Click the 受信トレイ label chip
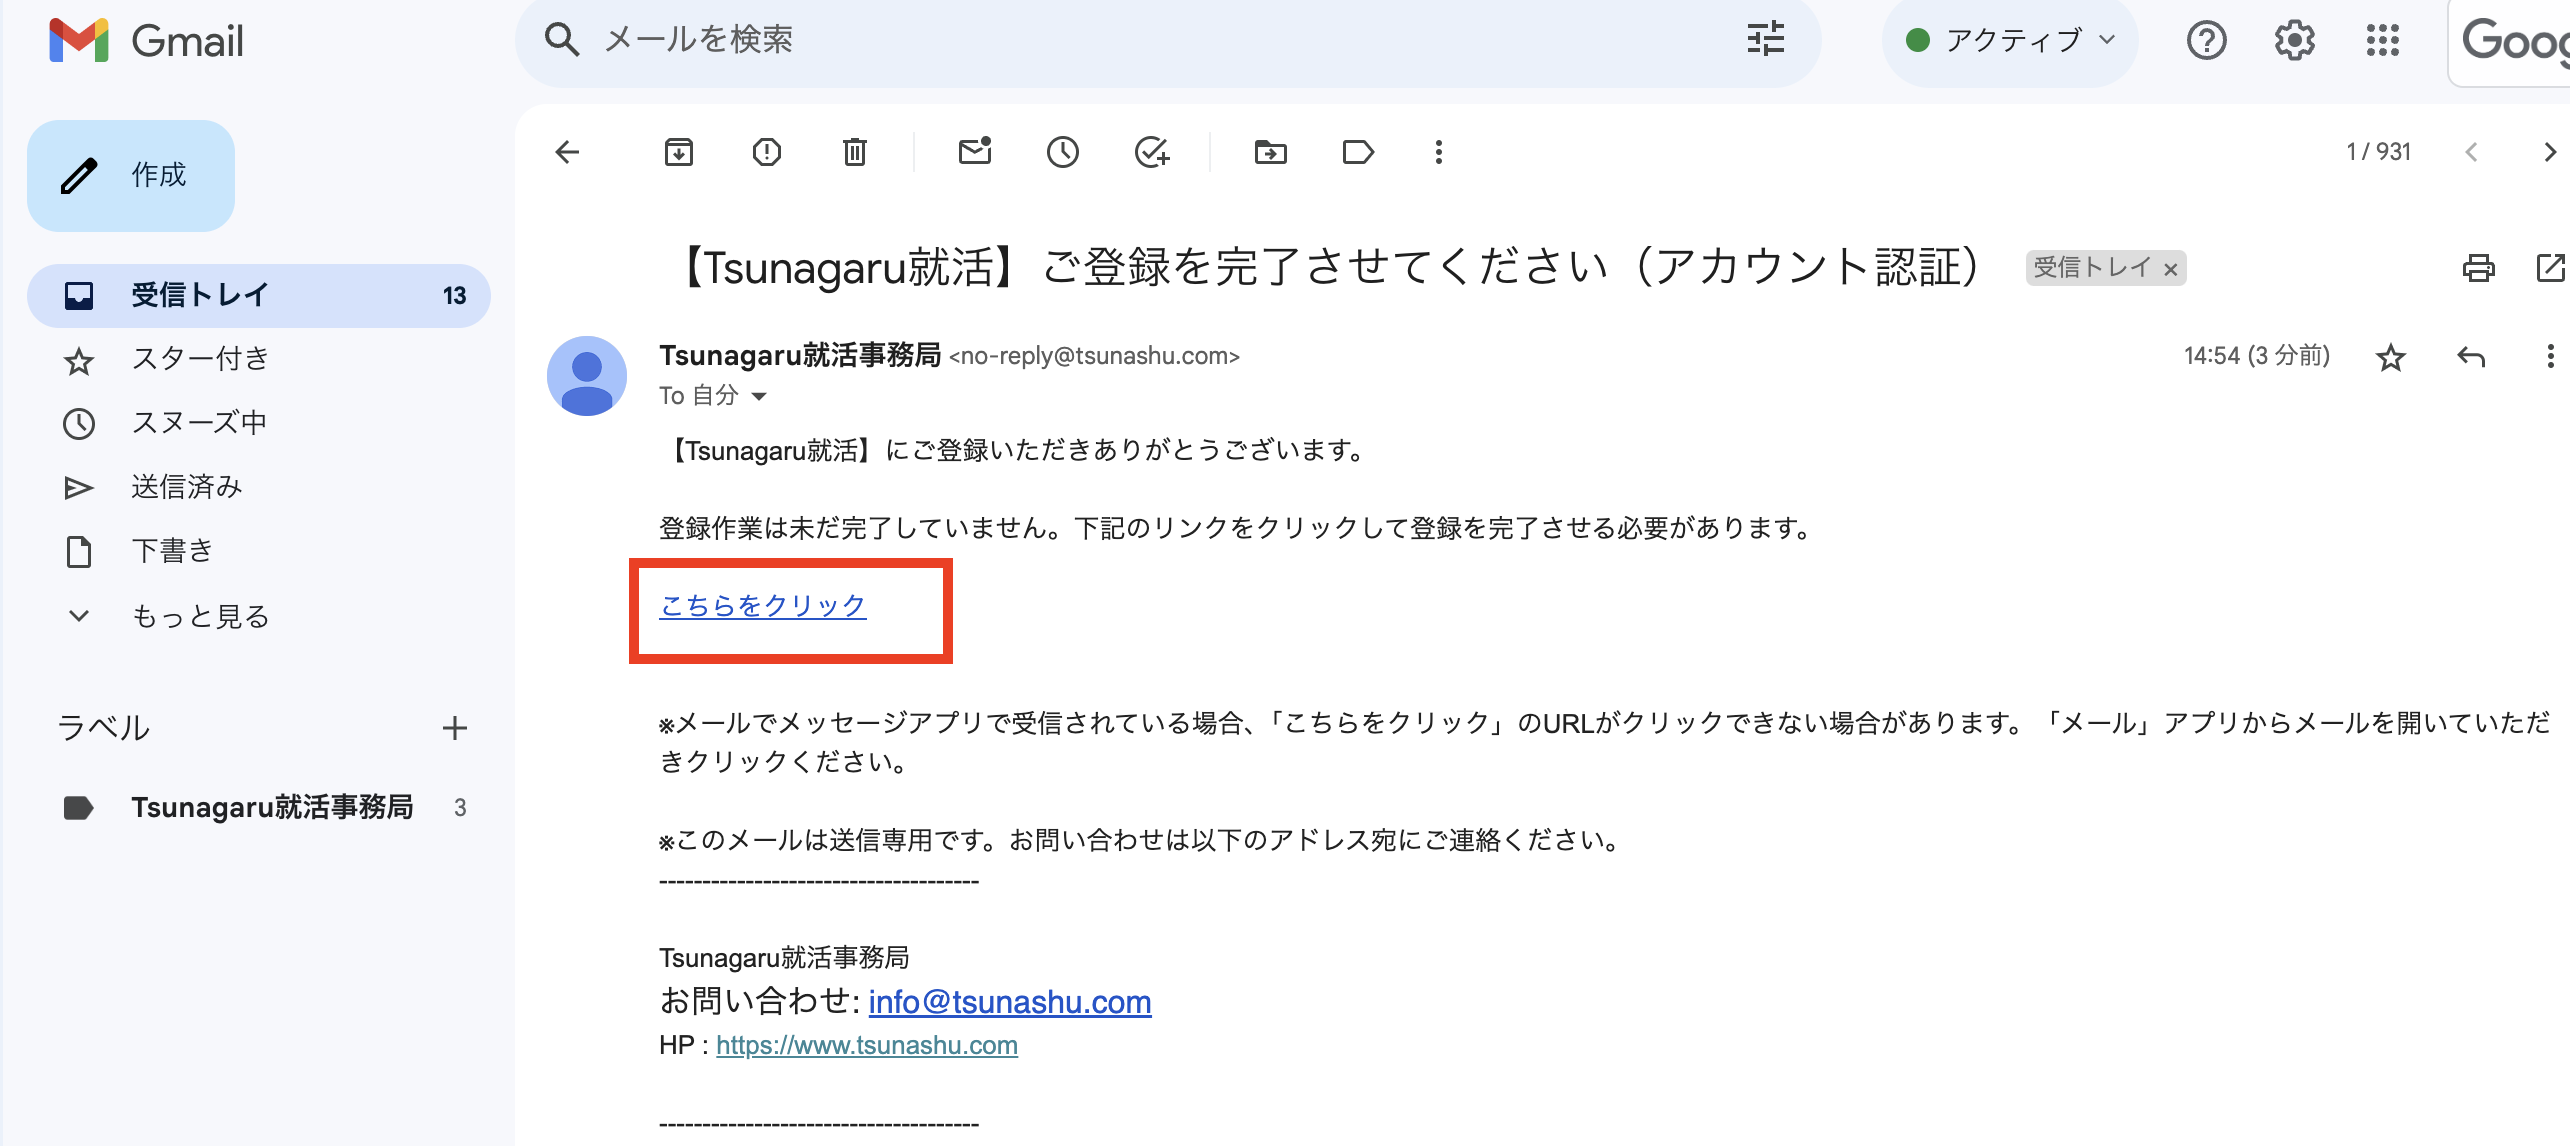This screenshot has width=2570, height=1146. pos(2105,268)
